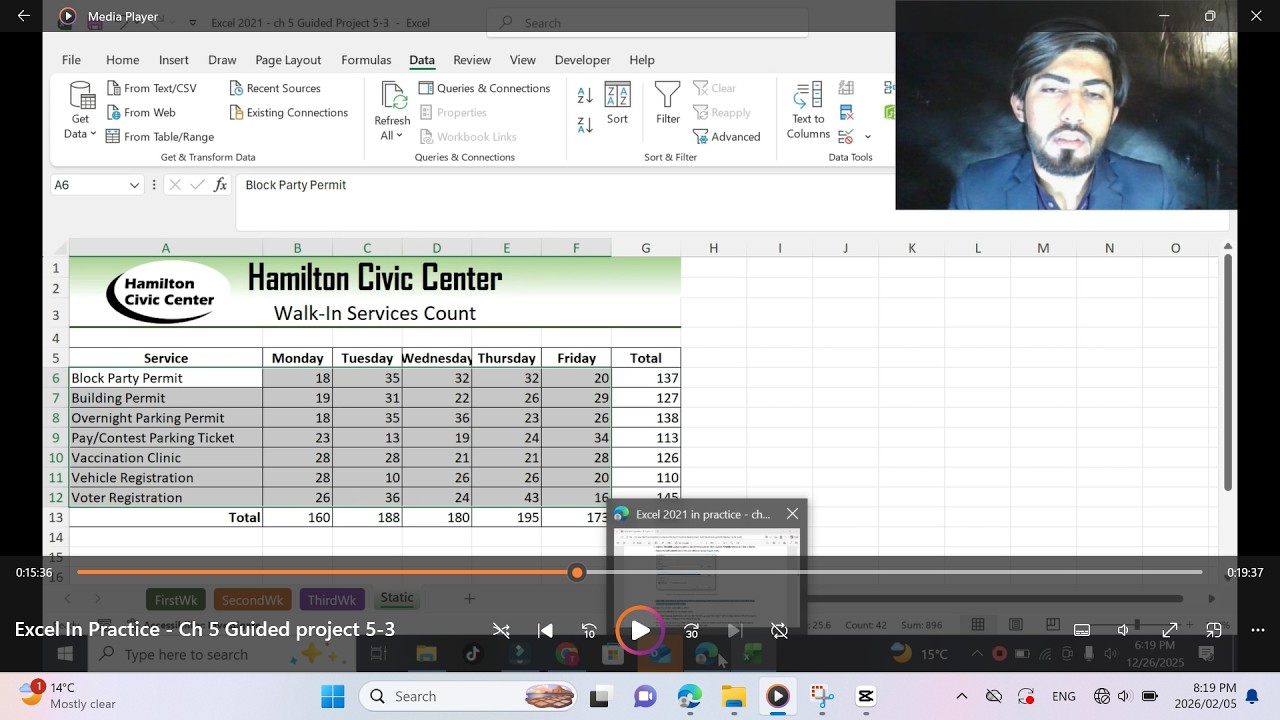Open Queries & Connections pane
Screen dimensions: 1280x720
point(484,88)
